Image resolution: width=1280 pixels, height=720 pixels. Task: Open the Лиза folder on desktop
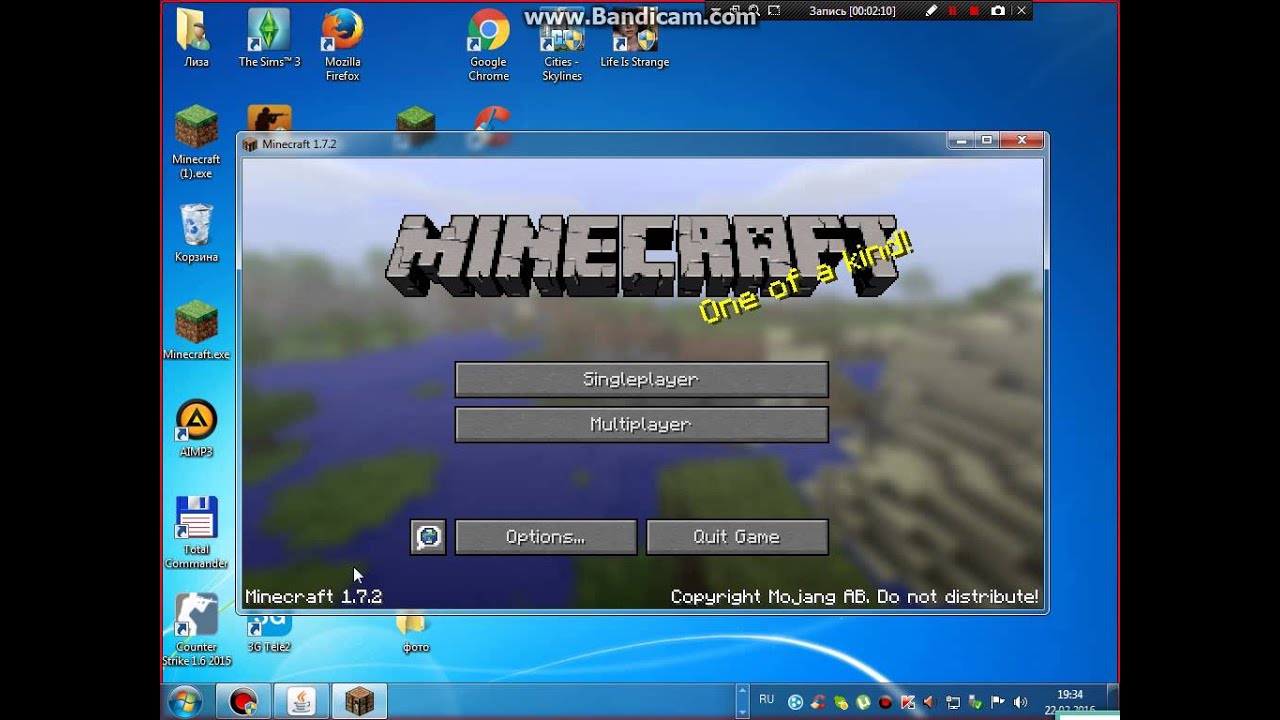coord(196,38)
